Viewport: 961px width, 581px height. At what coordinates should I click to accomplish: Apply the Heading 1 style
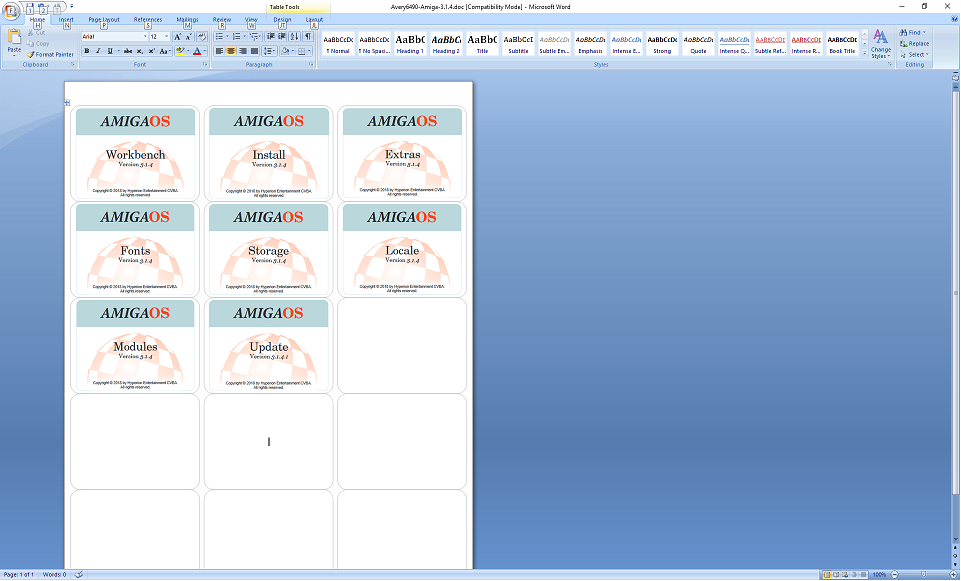pos(409,44)
